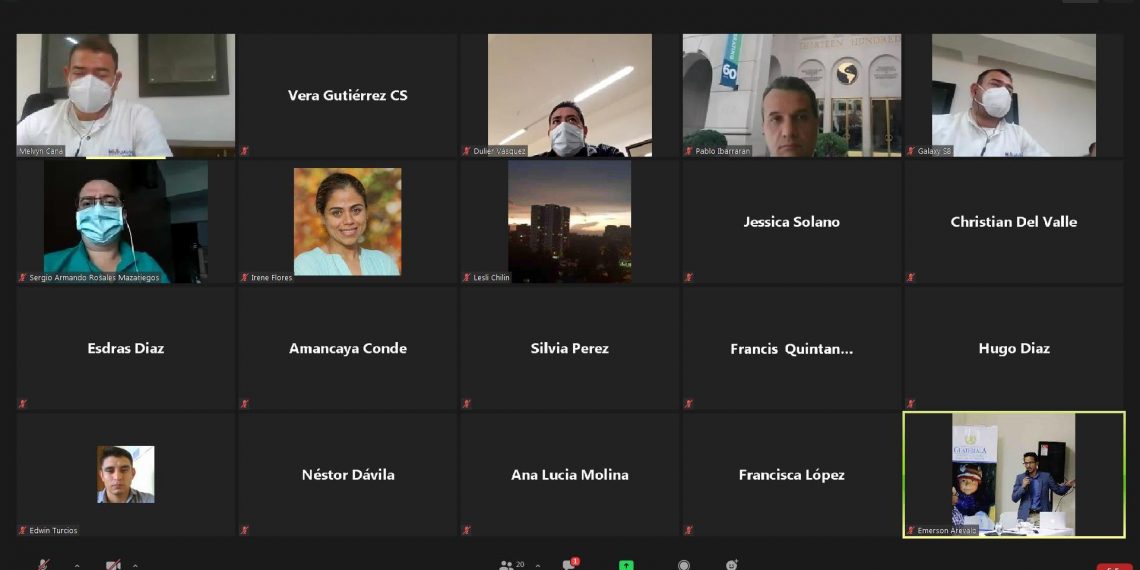This screenshot has height=570, width=1140.
Task: Open Chat with the unread badge
Action: (570, 565)
